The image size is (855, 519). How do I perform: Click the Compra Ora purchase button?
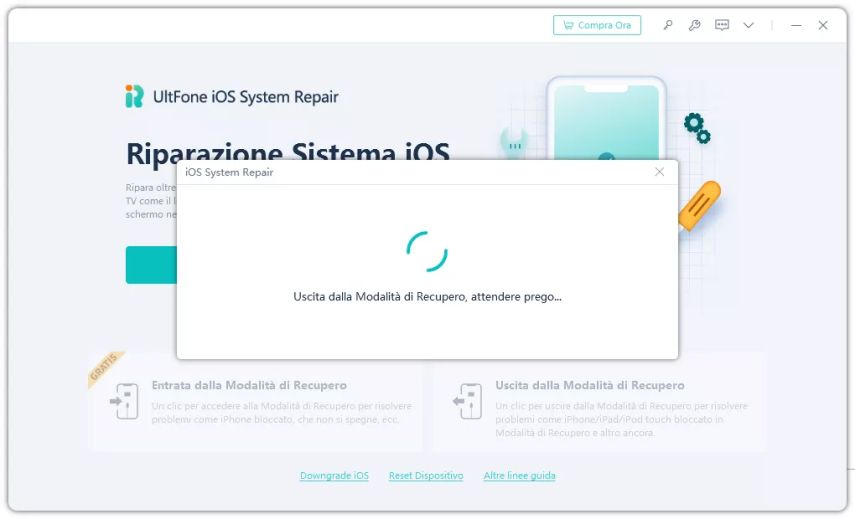[x=597, y=25]
